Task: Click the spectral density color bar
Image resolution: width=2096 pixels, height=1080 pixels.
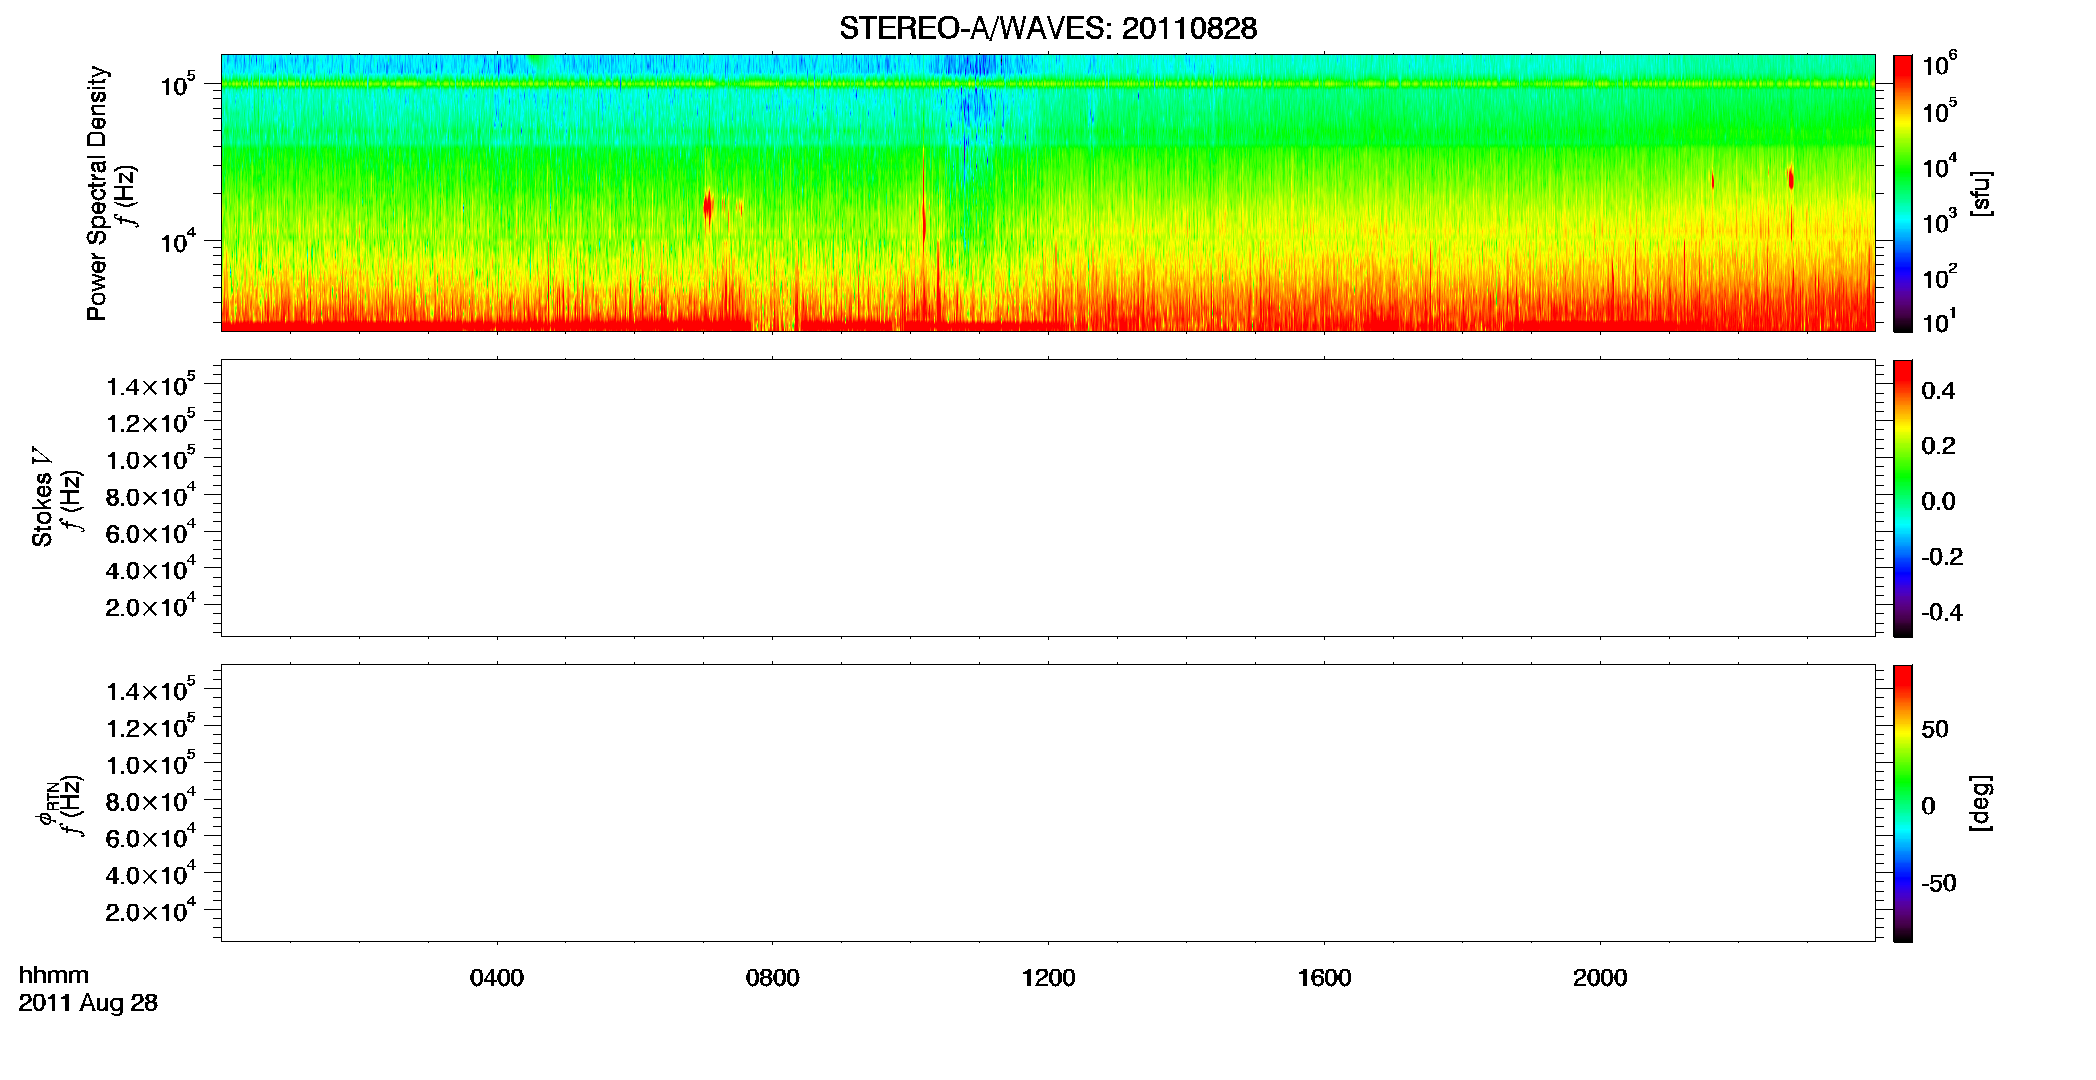Action: pos(1903,193)
